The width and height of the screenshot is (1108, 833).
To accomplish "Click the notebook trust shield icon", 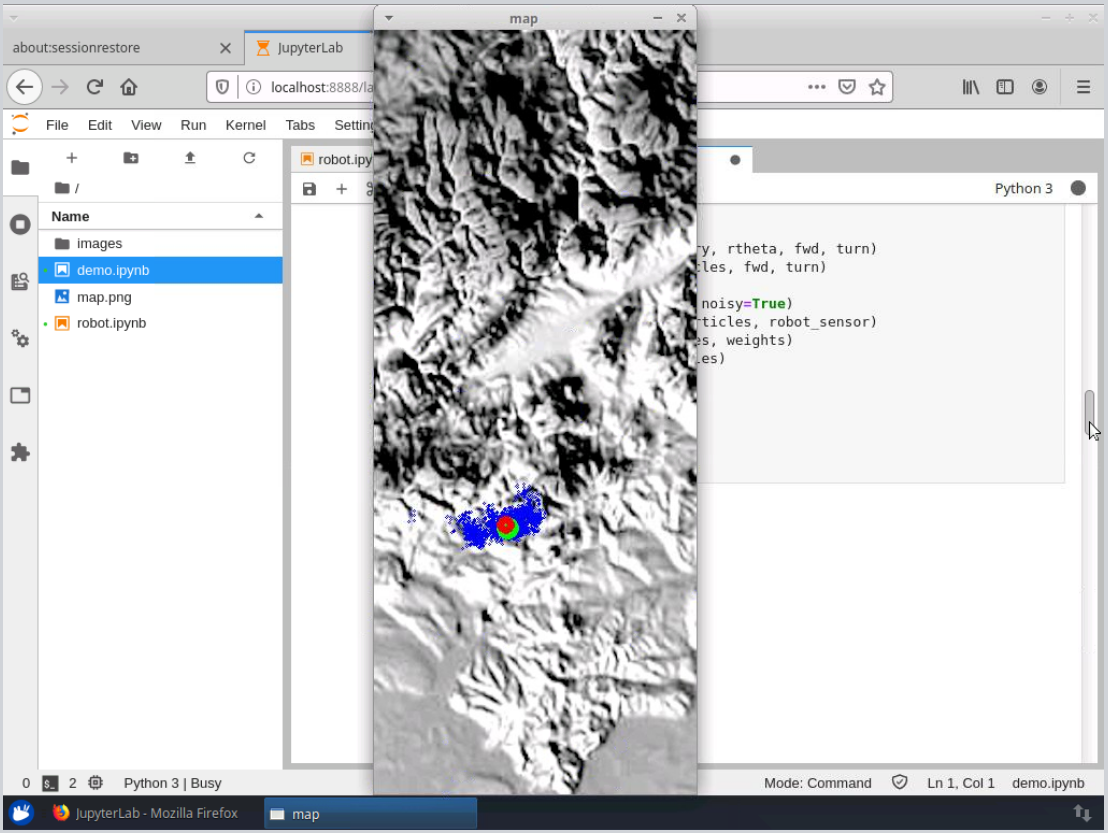I will (x=900, y=782).
